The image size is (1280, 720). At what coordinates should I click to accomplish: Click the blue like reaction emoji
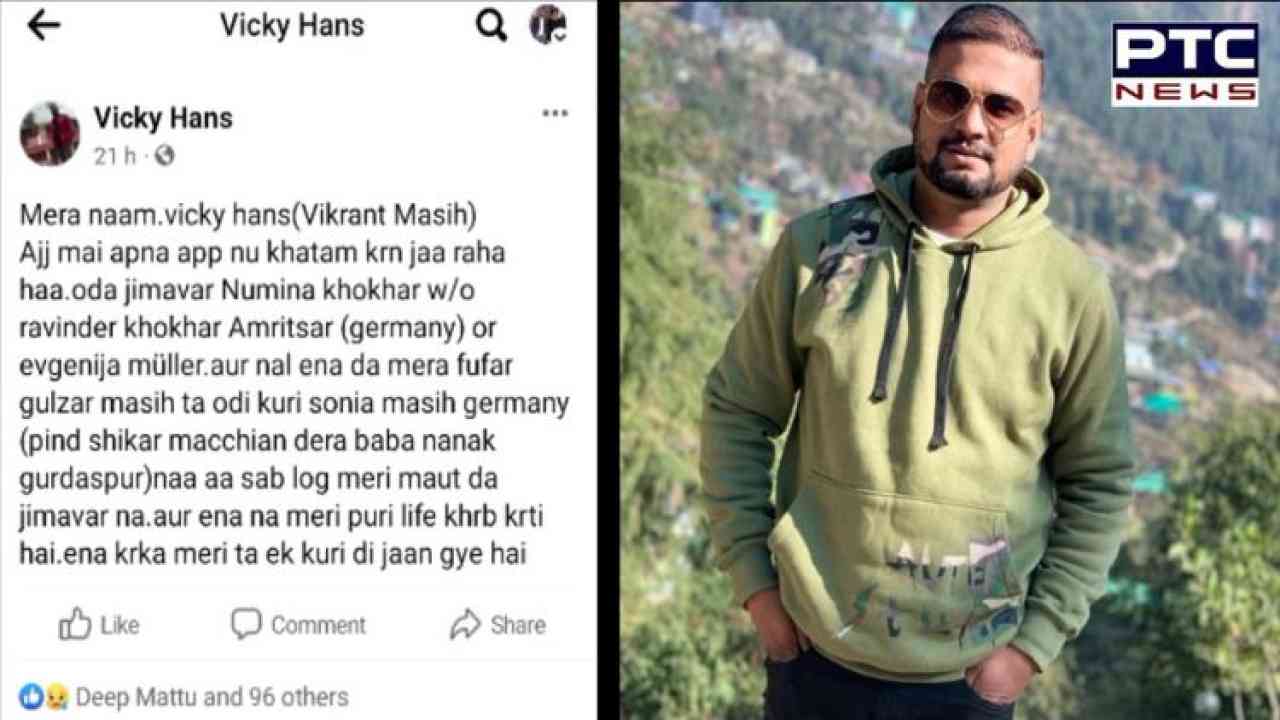coord(30,697)
